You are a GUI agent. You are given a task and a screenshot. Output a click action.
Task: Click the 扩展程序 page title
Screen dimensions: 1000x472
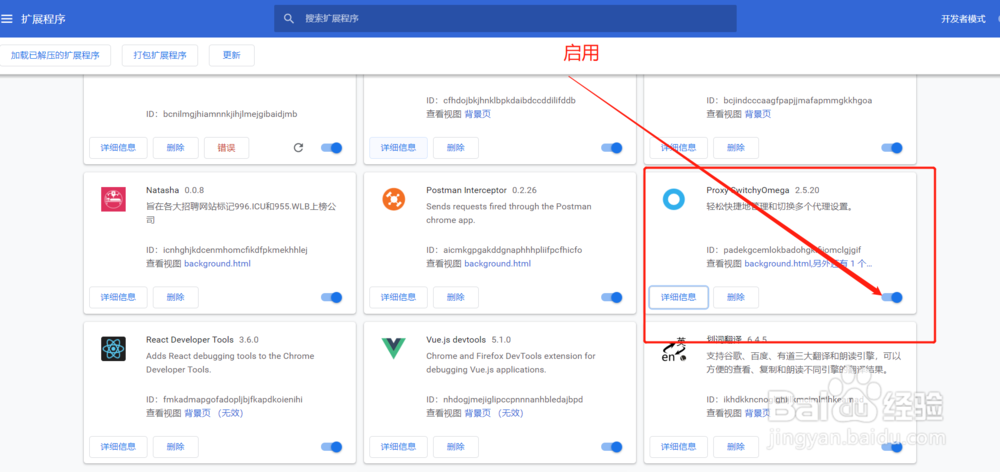[x=43, y=18]
